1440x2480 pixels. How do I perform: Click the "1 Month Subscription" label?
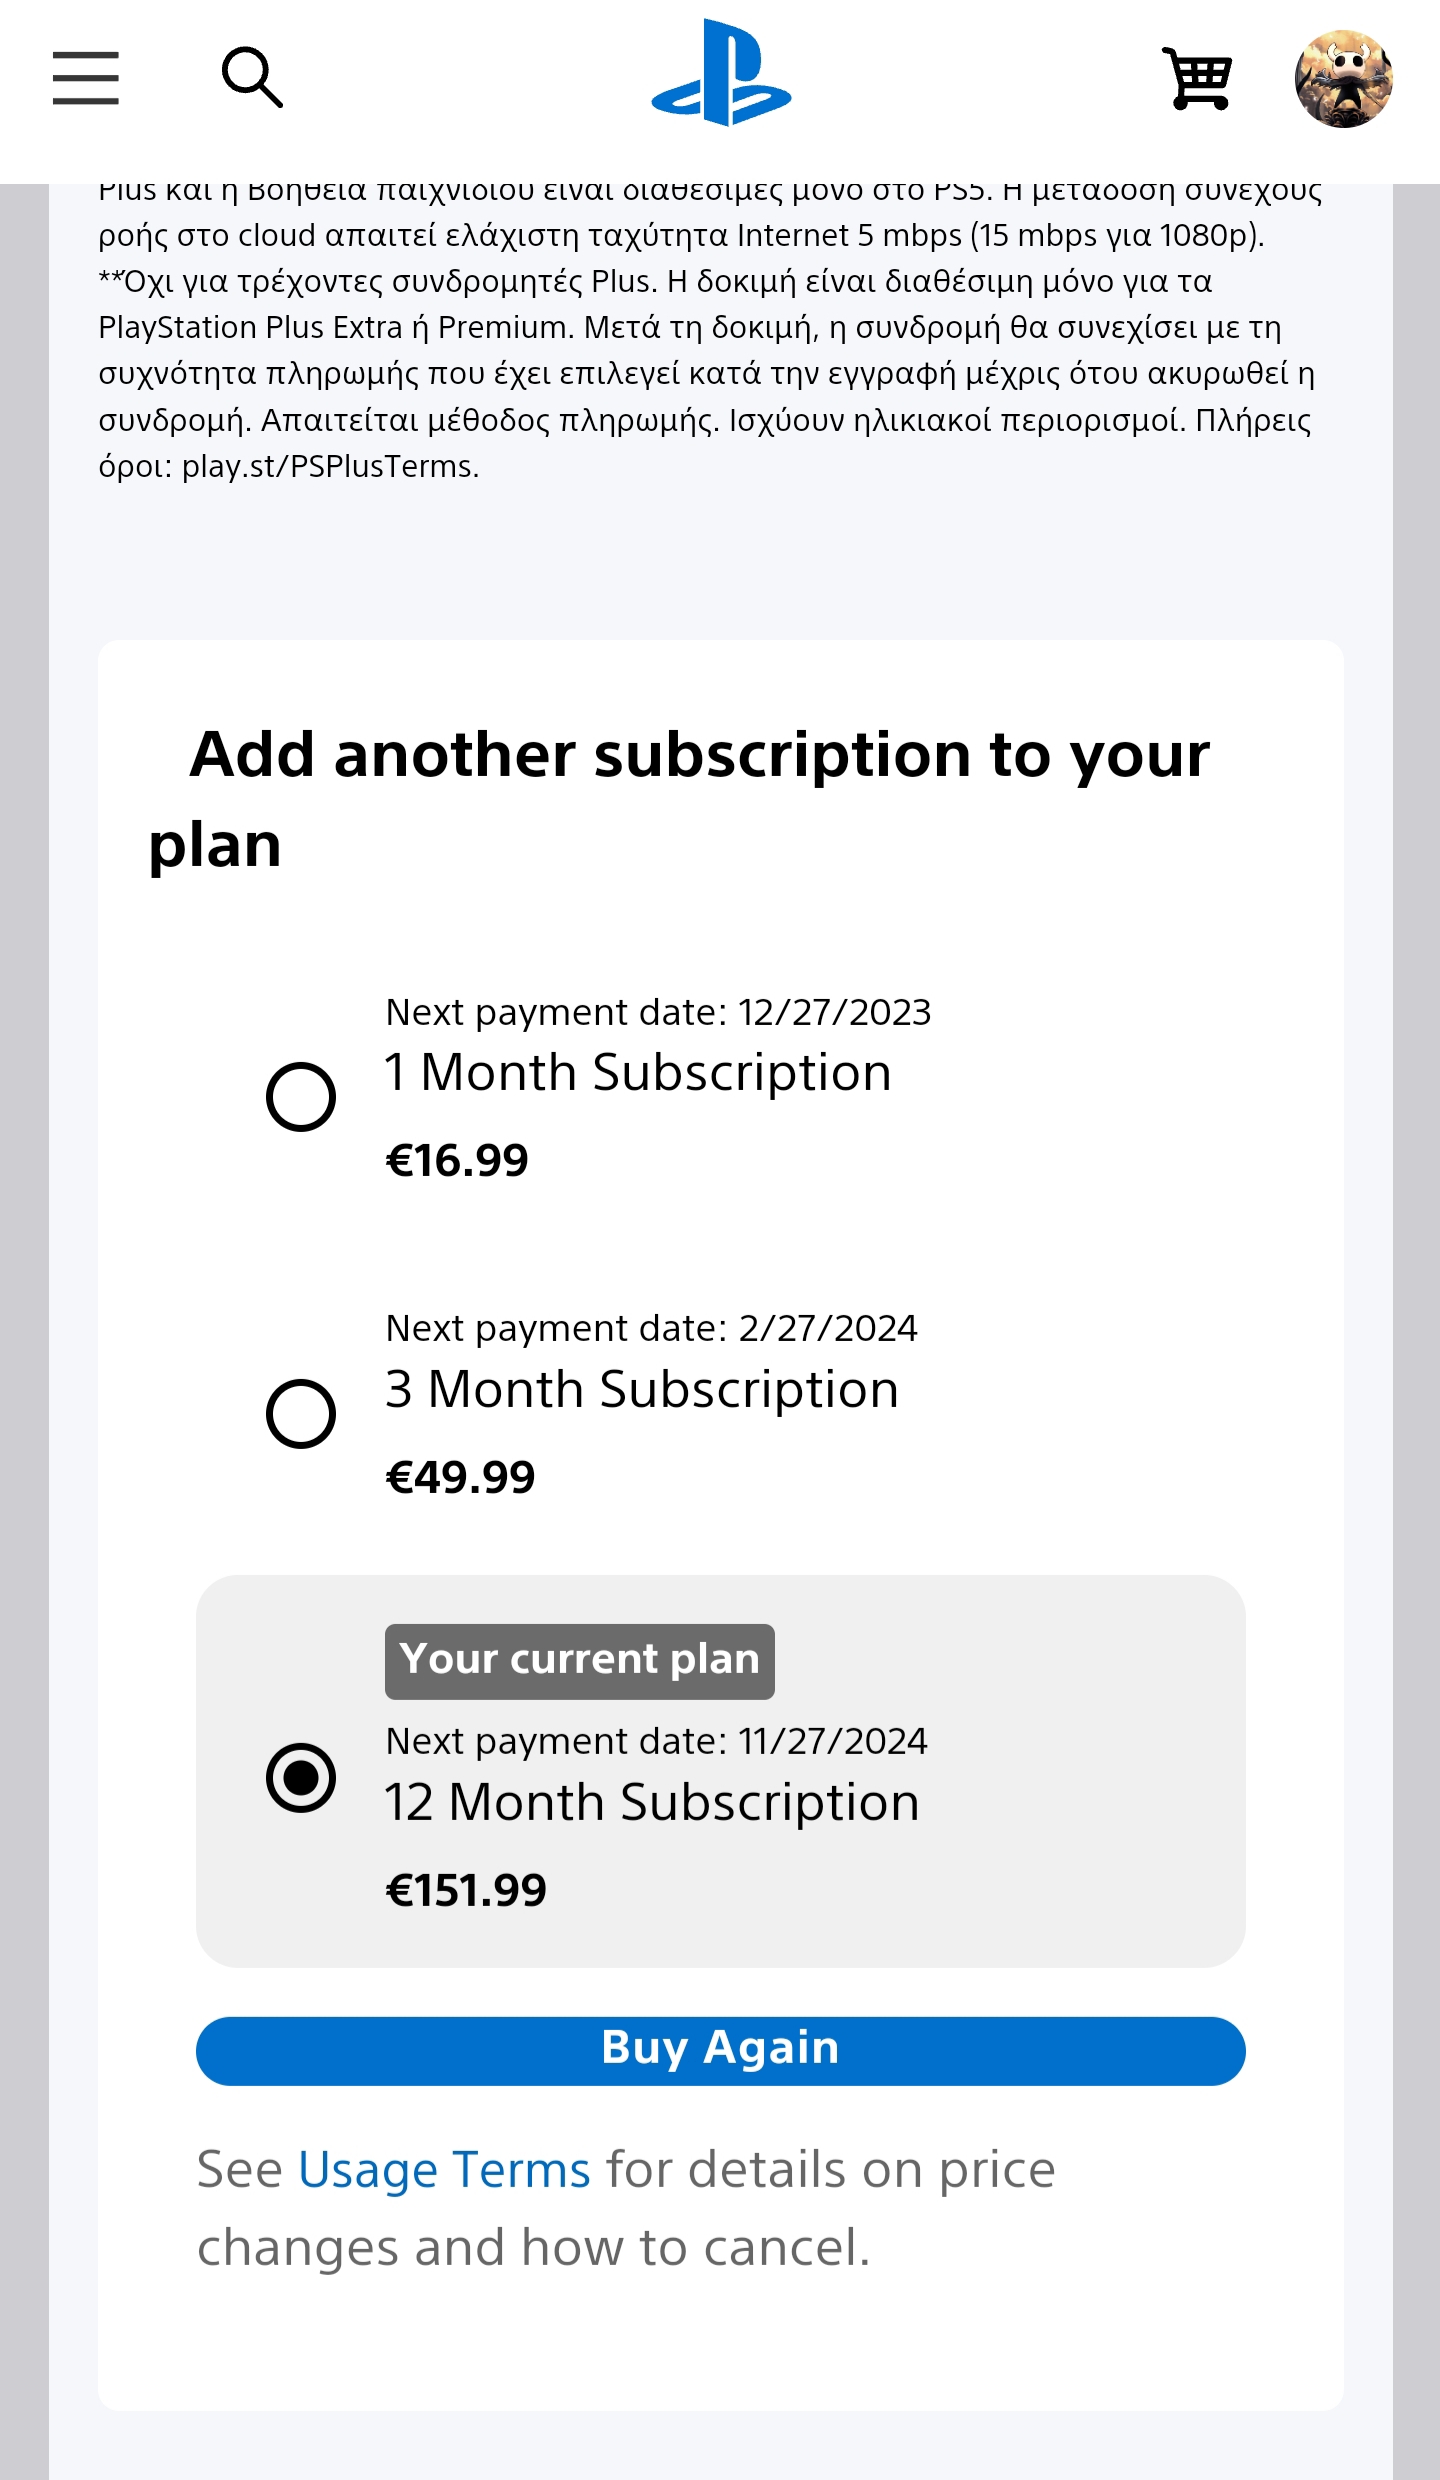638,1073
